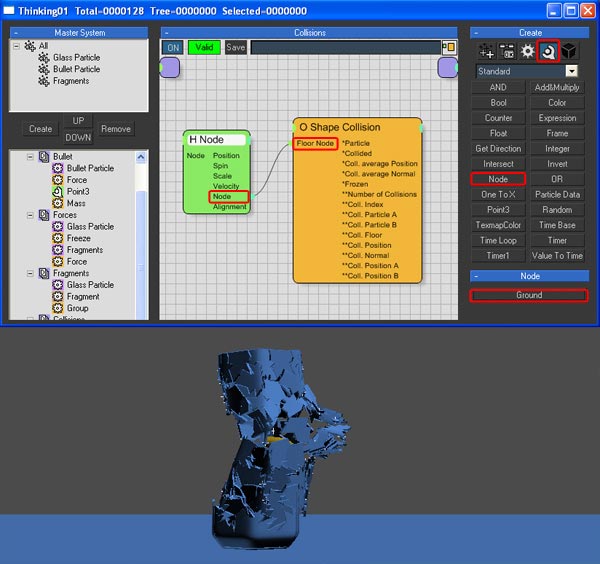Click the purple input port at canvas left
Image resolution: width=600 pixels, height=564 pixels.
click(x=170, y=67)
